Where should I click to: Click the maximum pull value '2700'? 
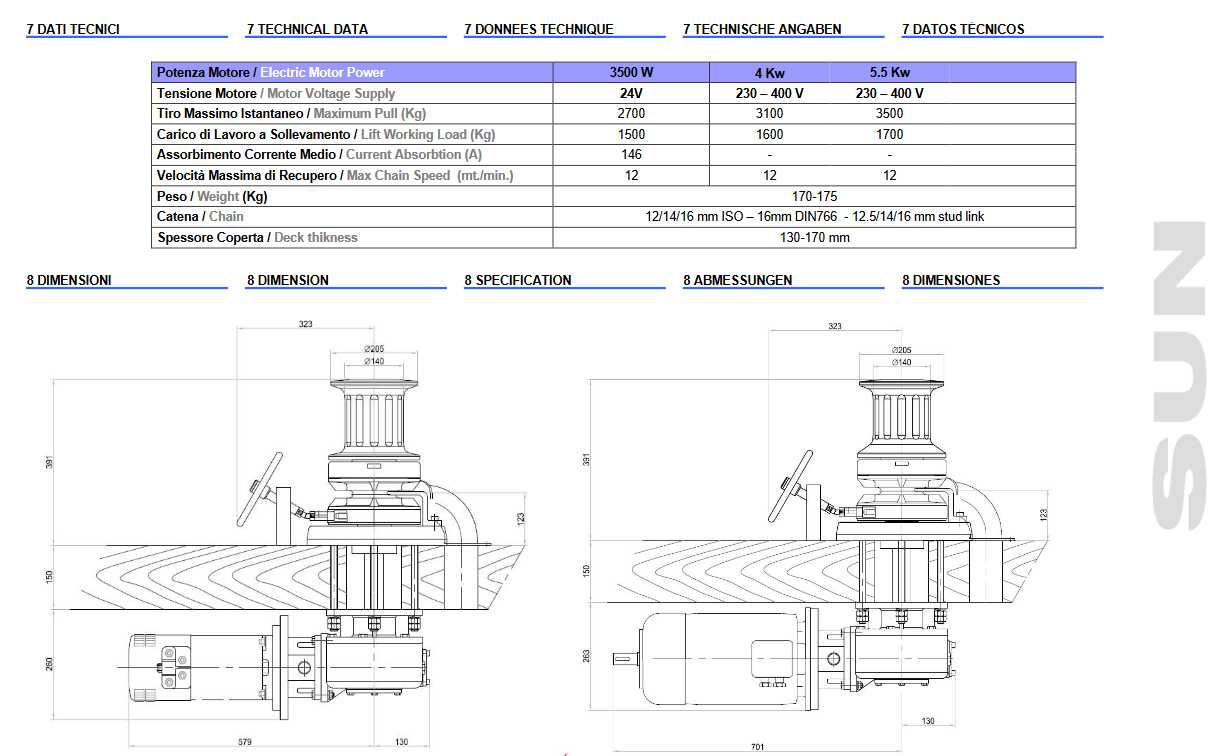coord(631,114)
